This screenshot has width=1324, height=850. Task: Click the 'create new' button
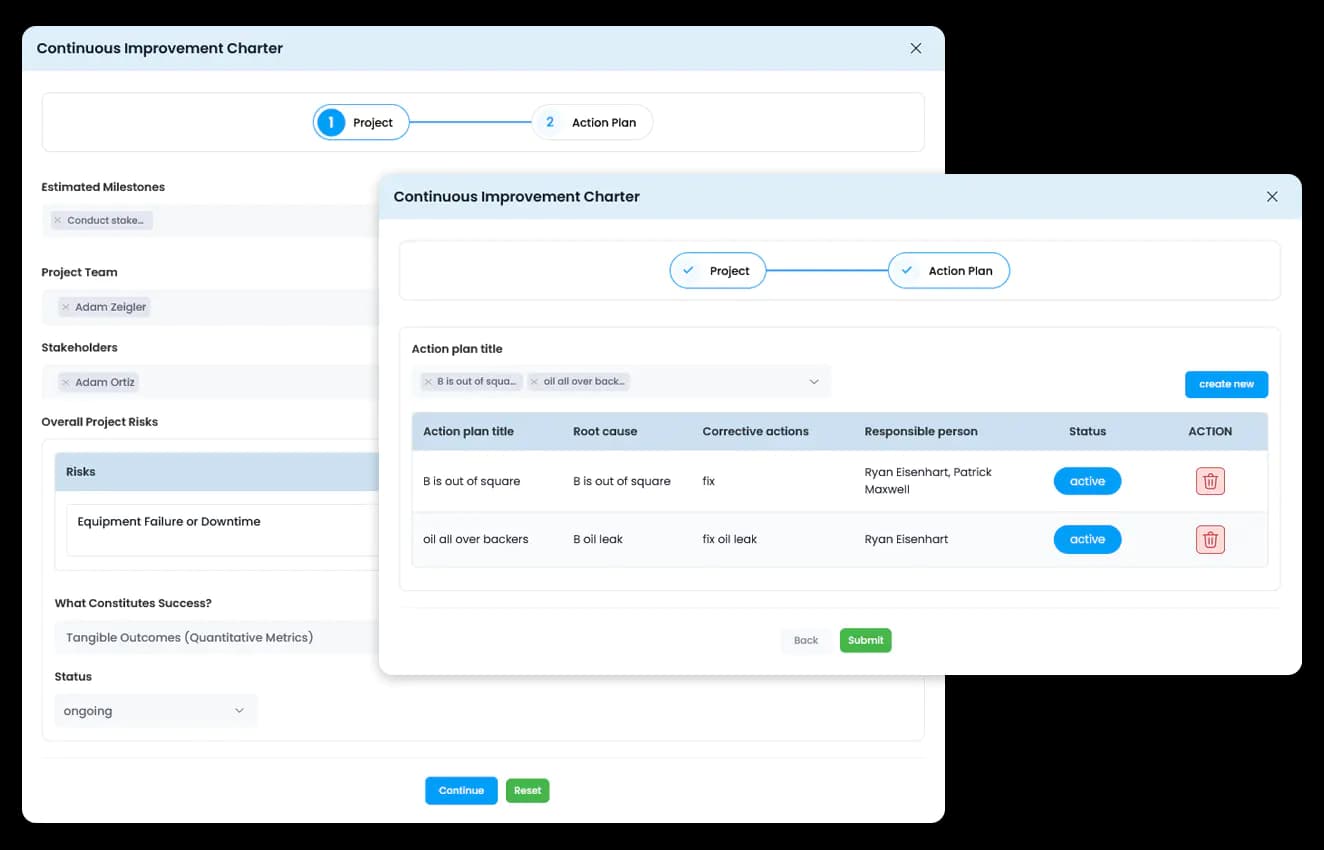pyautogui.click(x=1226, y=384)
